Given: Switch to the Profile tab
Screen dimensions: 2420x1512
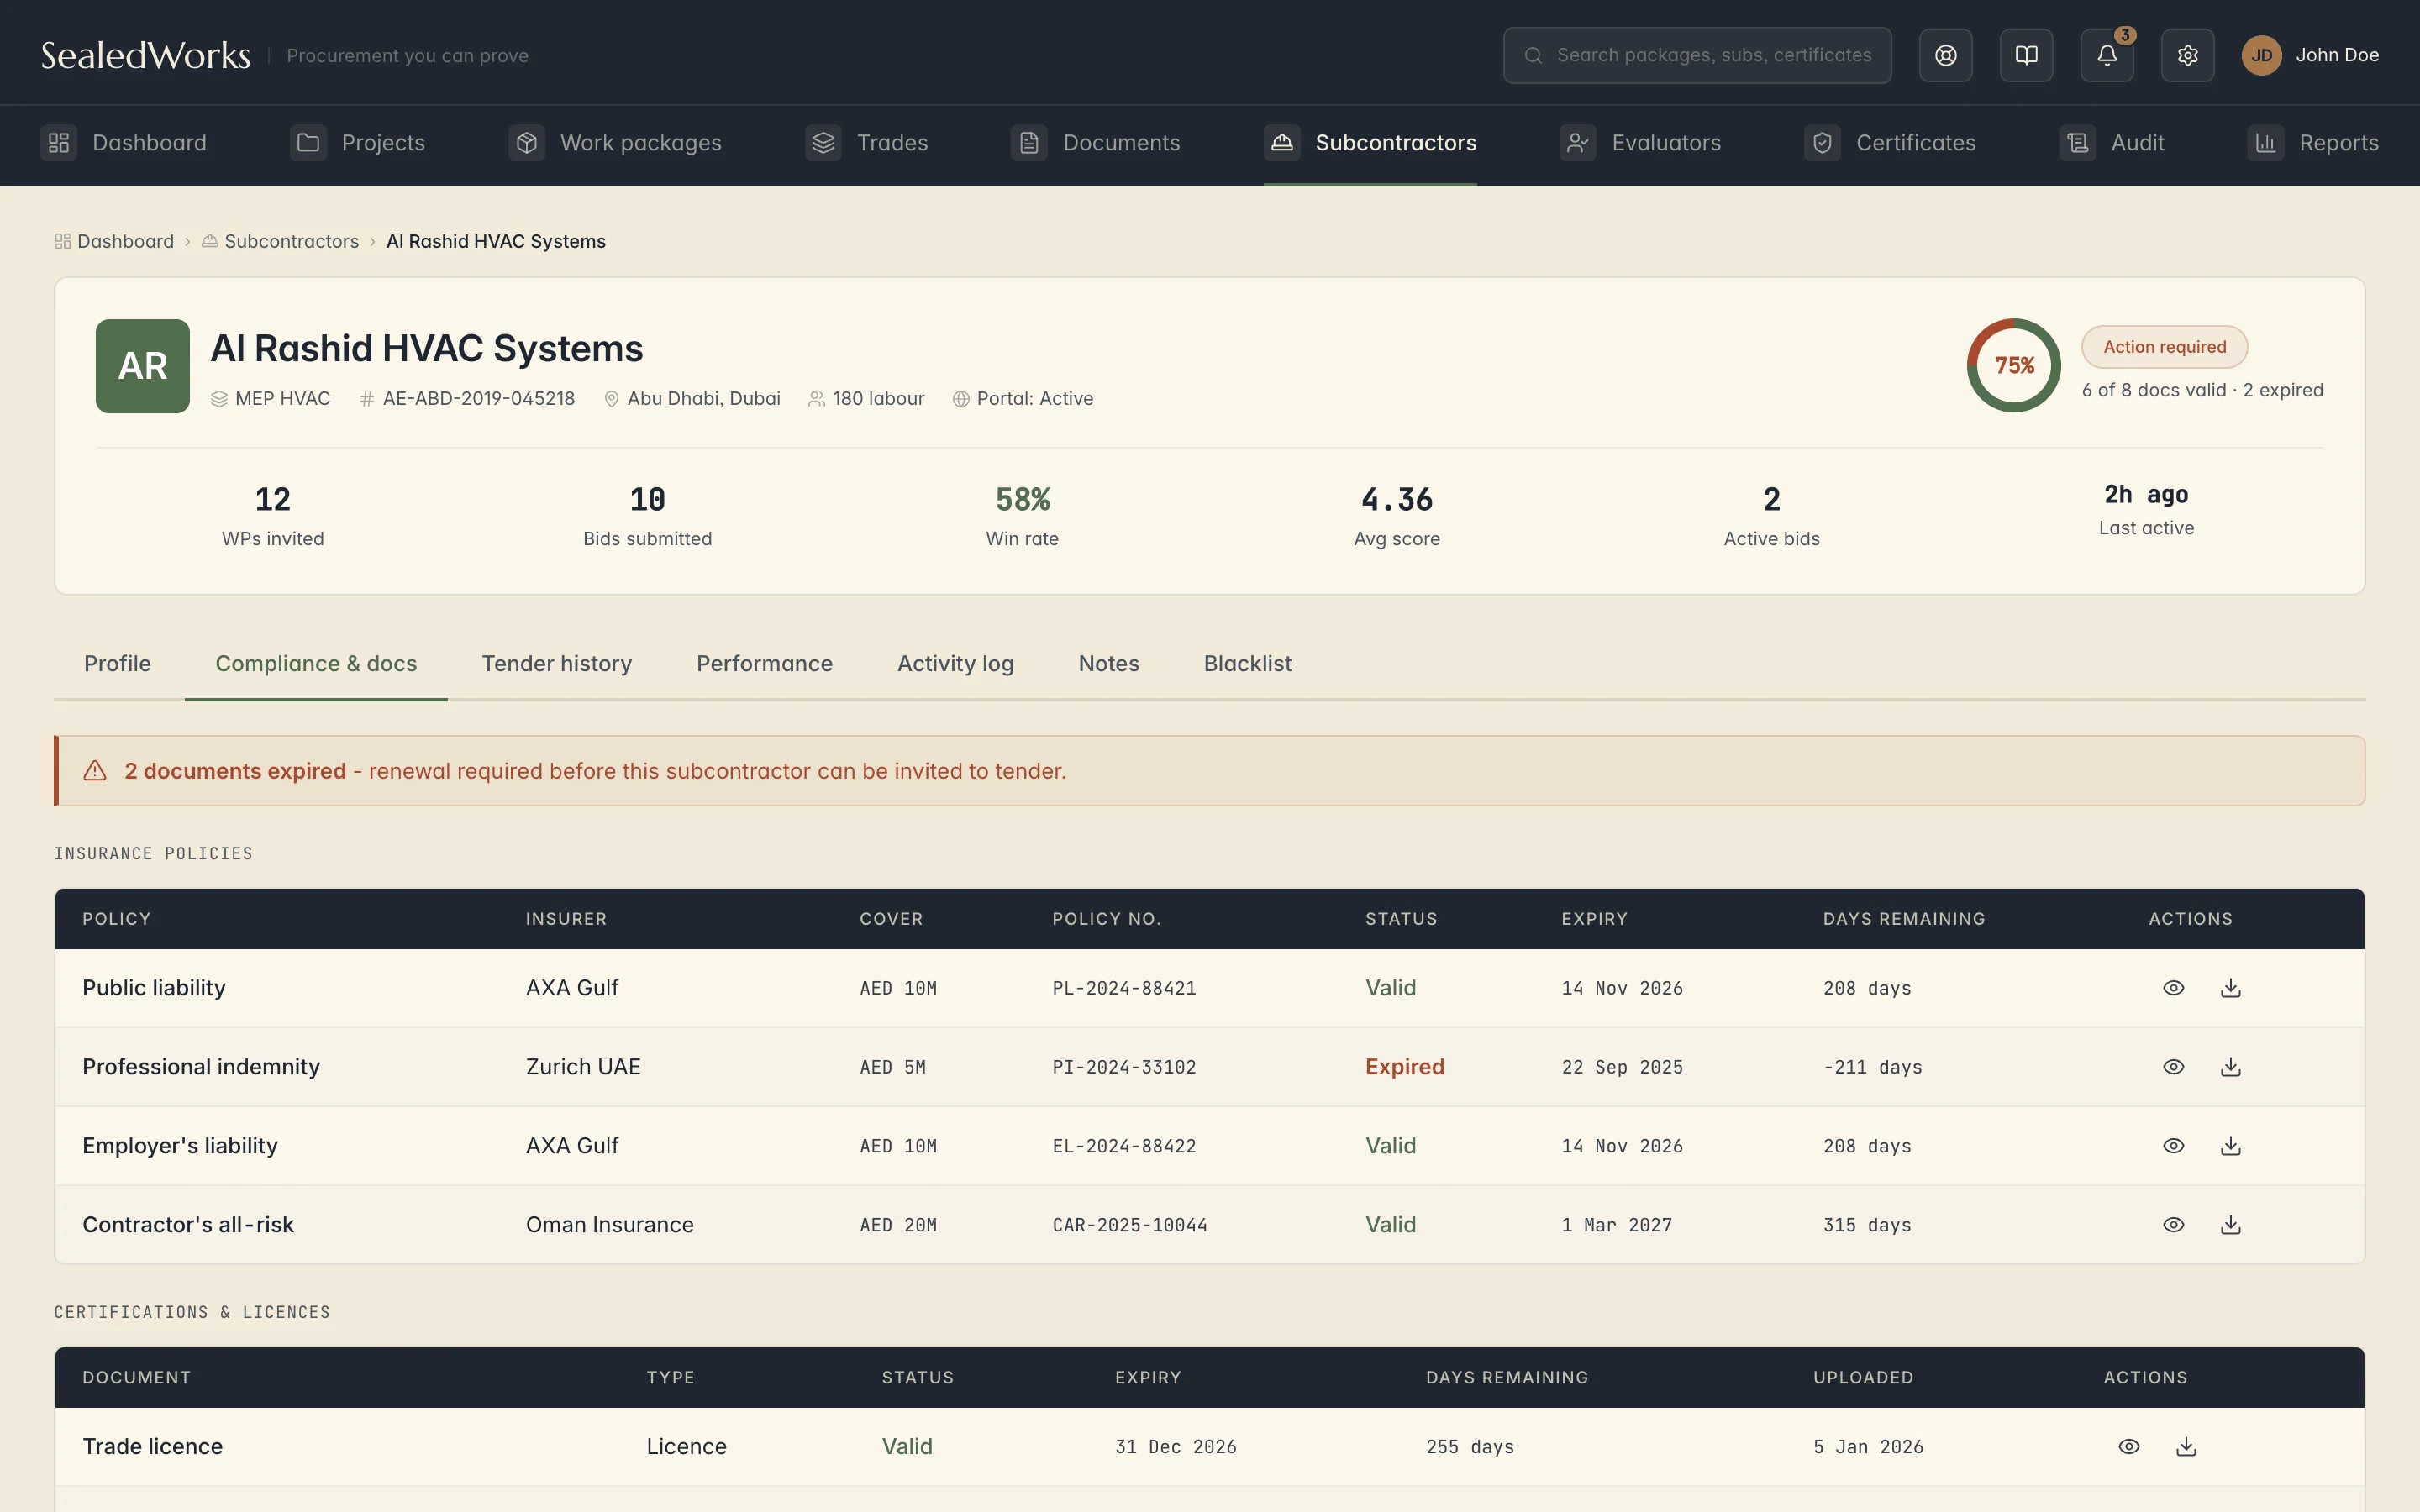Looking at the screenshot, I should (x=118, y=664).
